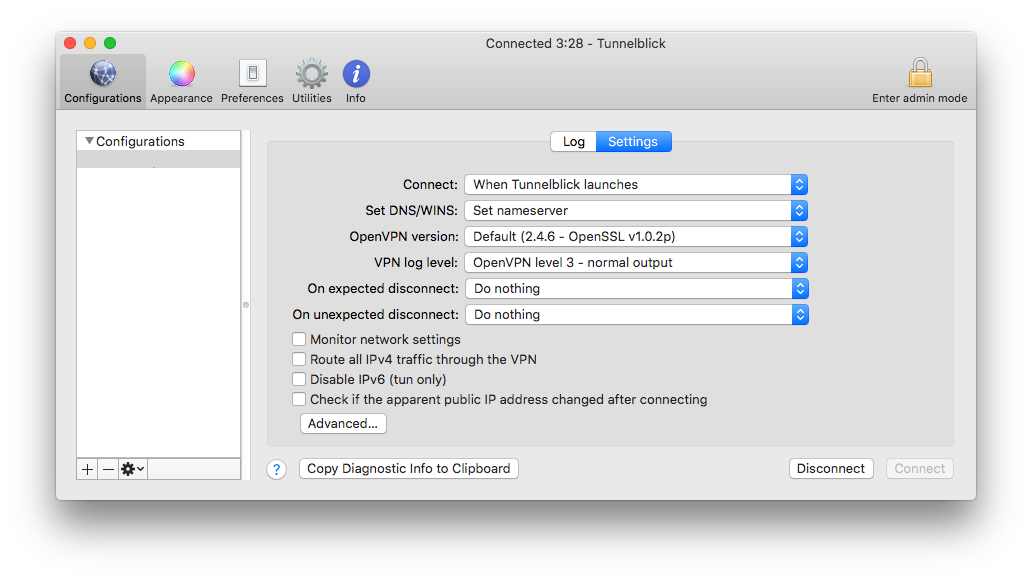
Task: Switch to the Settings tab
Action: coord(633,142)
